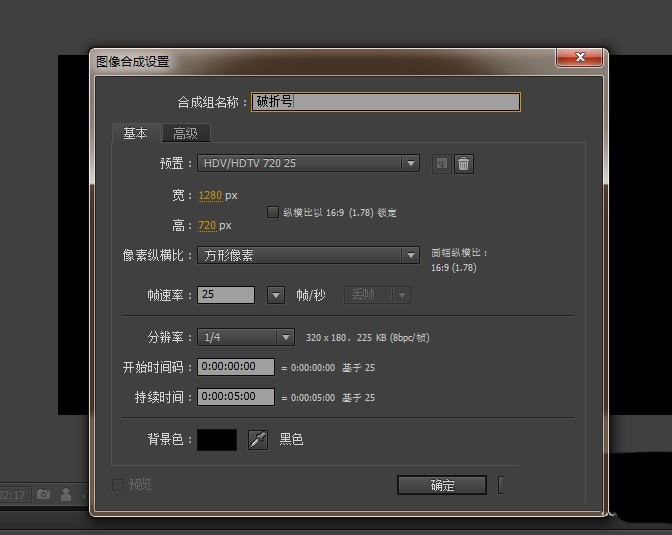Screen dimensions: 672x535
Task: Switch to the 高级 tab
Action: 185,133
